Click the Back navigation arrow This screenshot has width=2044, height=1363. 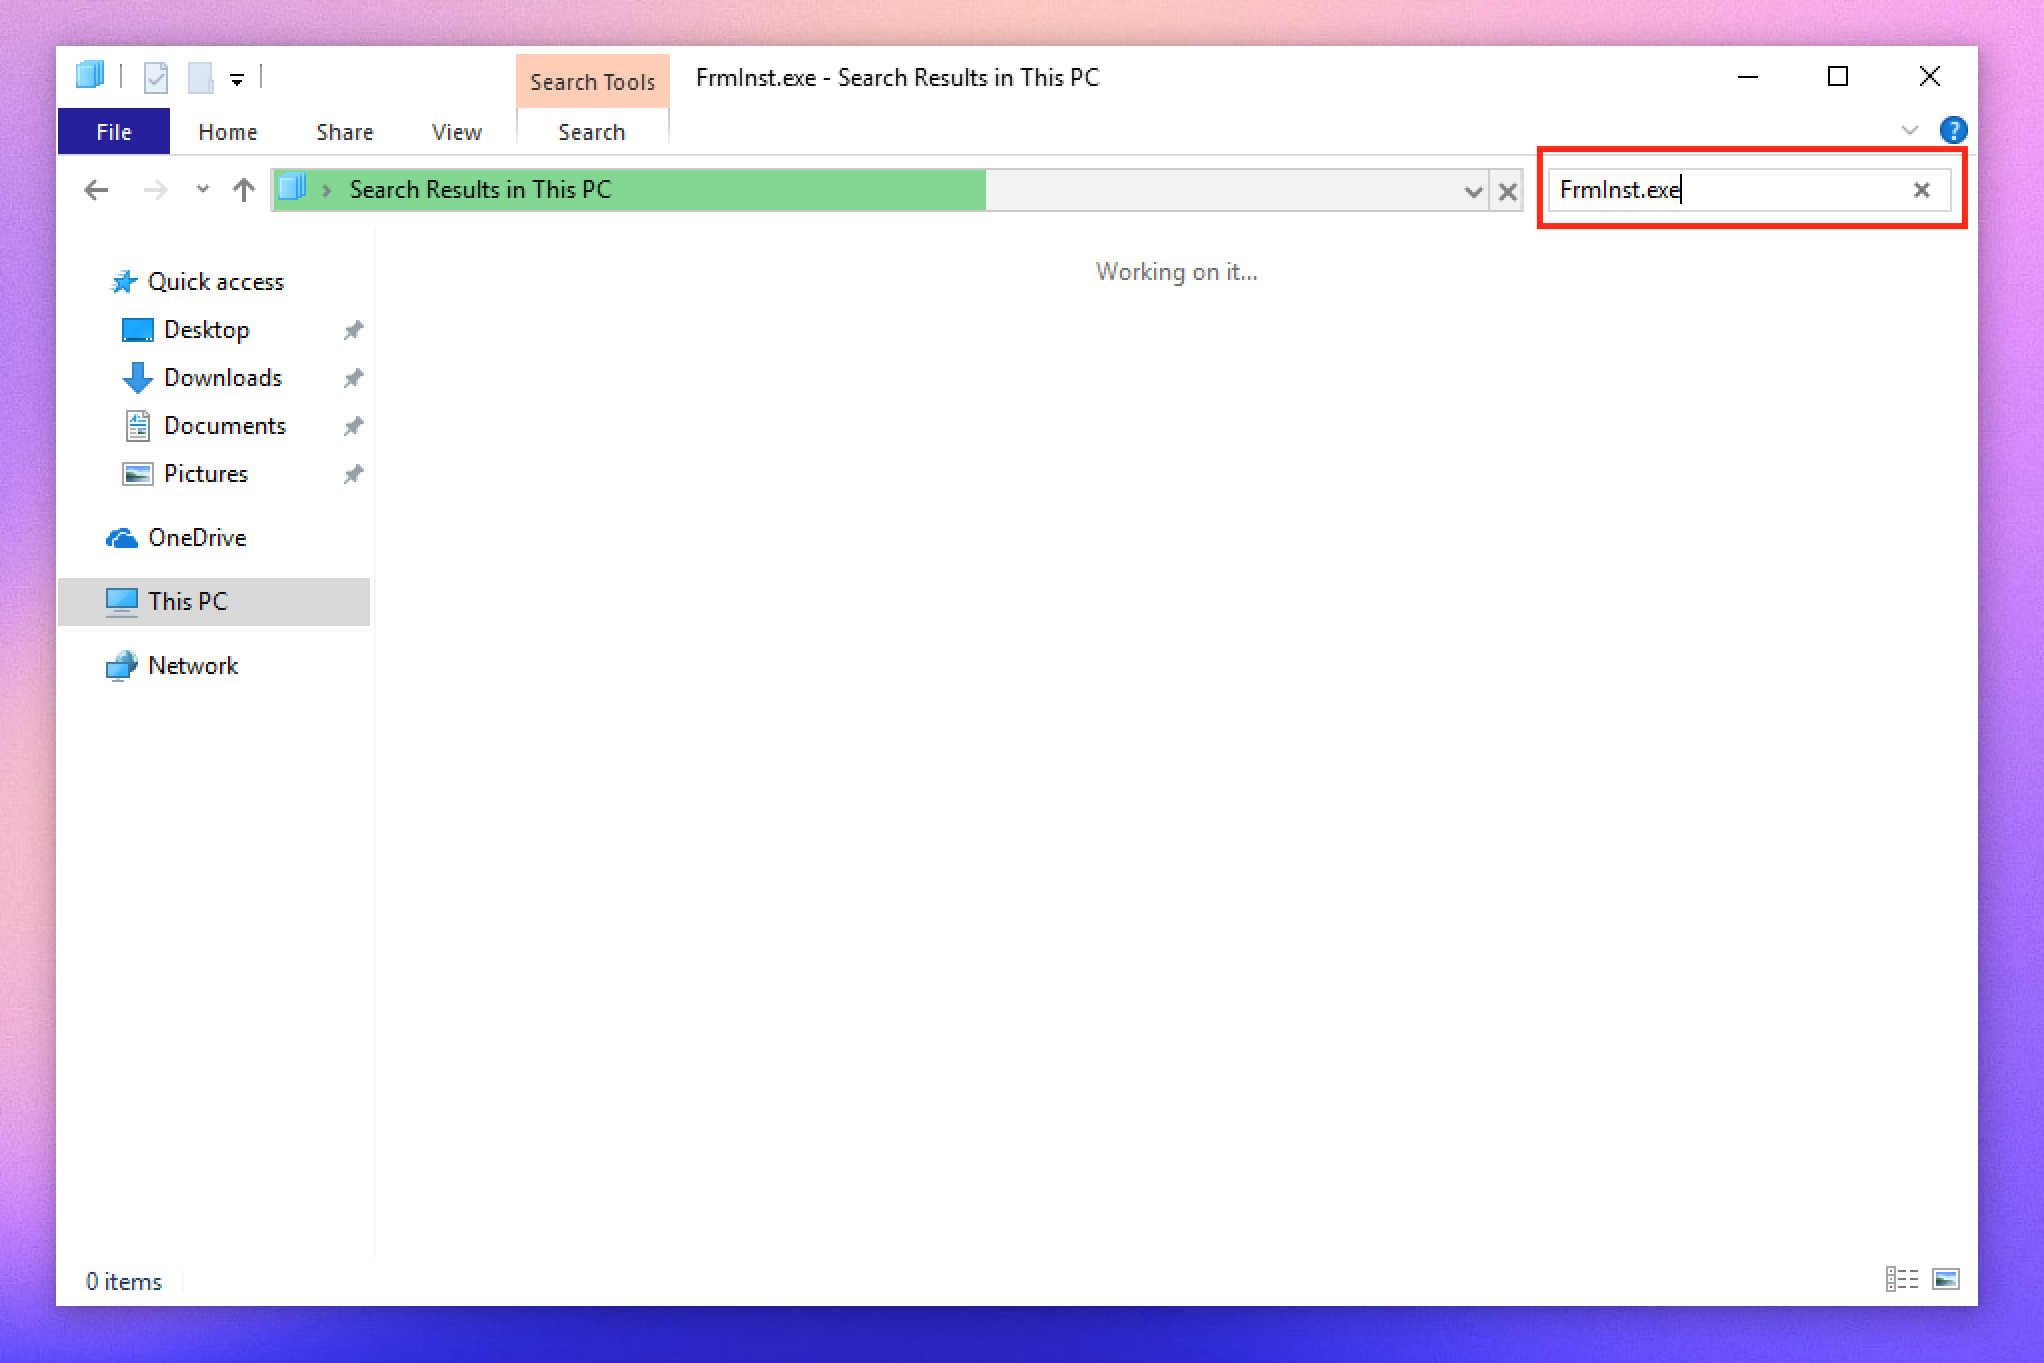[x=97, y=189]
